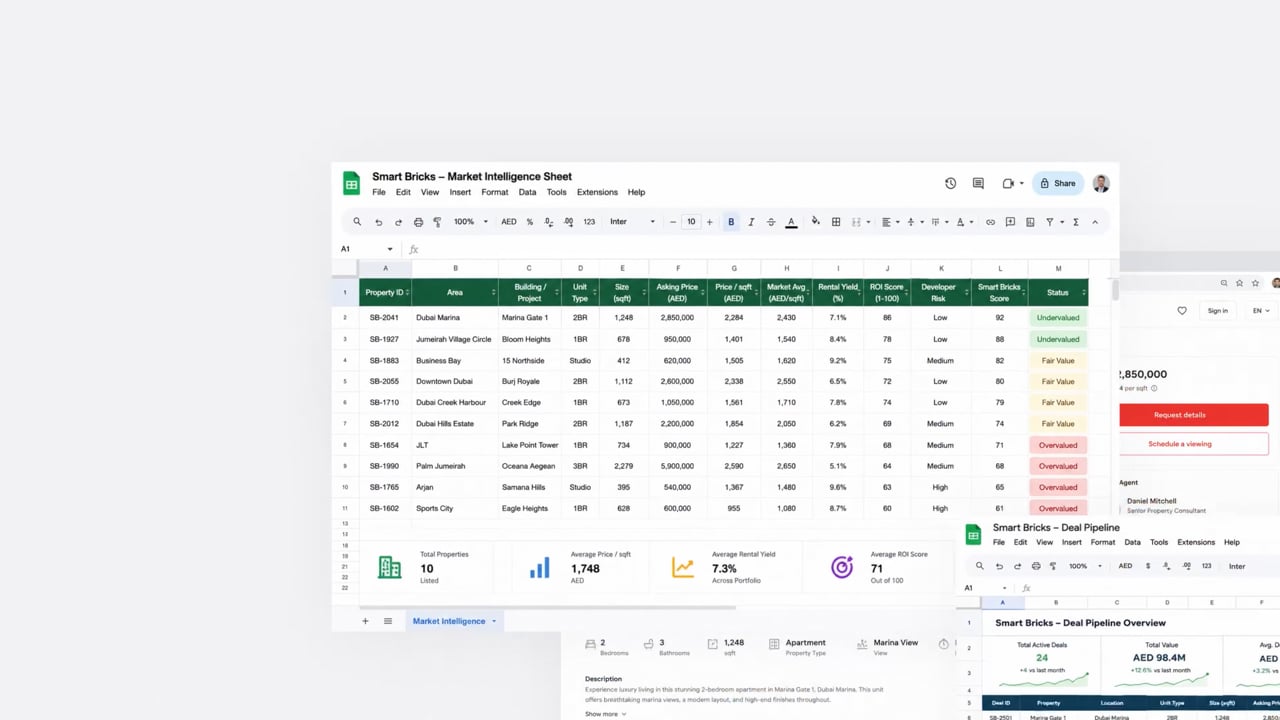Screen dimensions: 1280x720
Task: Increase font size in Market Intelligence Sheet
Action: [710, 222]
